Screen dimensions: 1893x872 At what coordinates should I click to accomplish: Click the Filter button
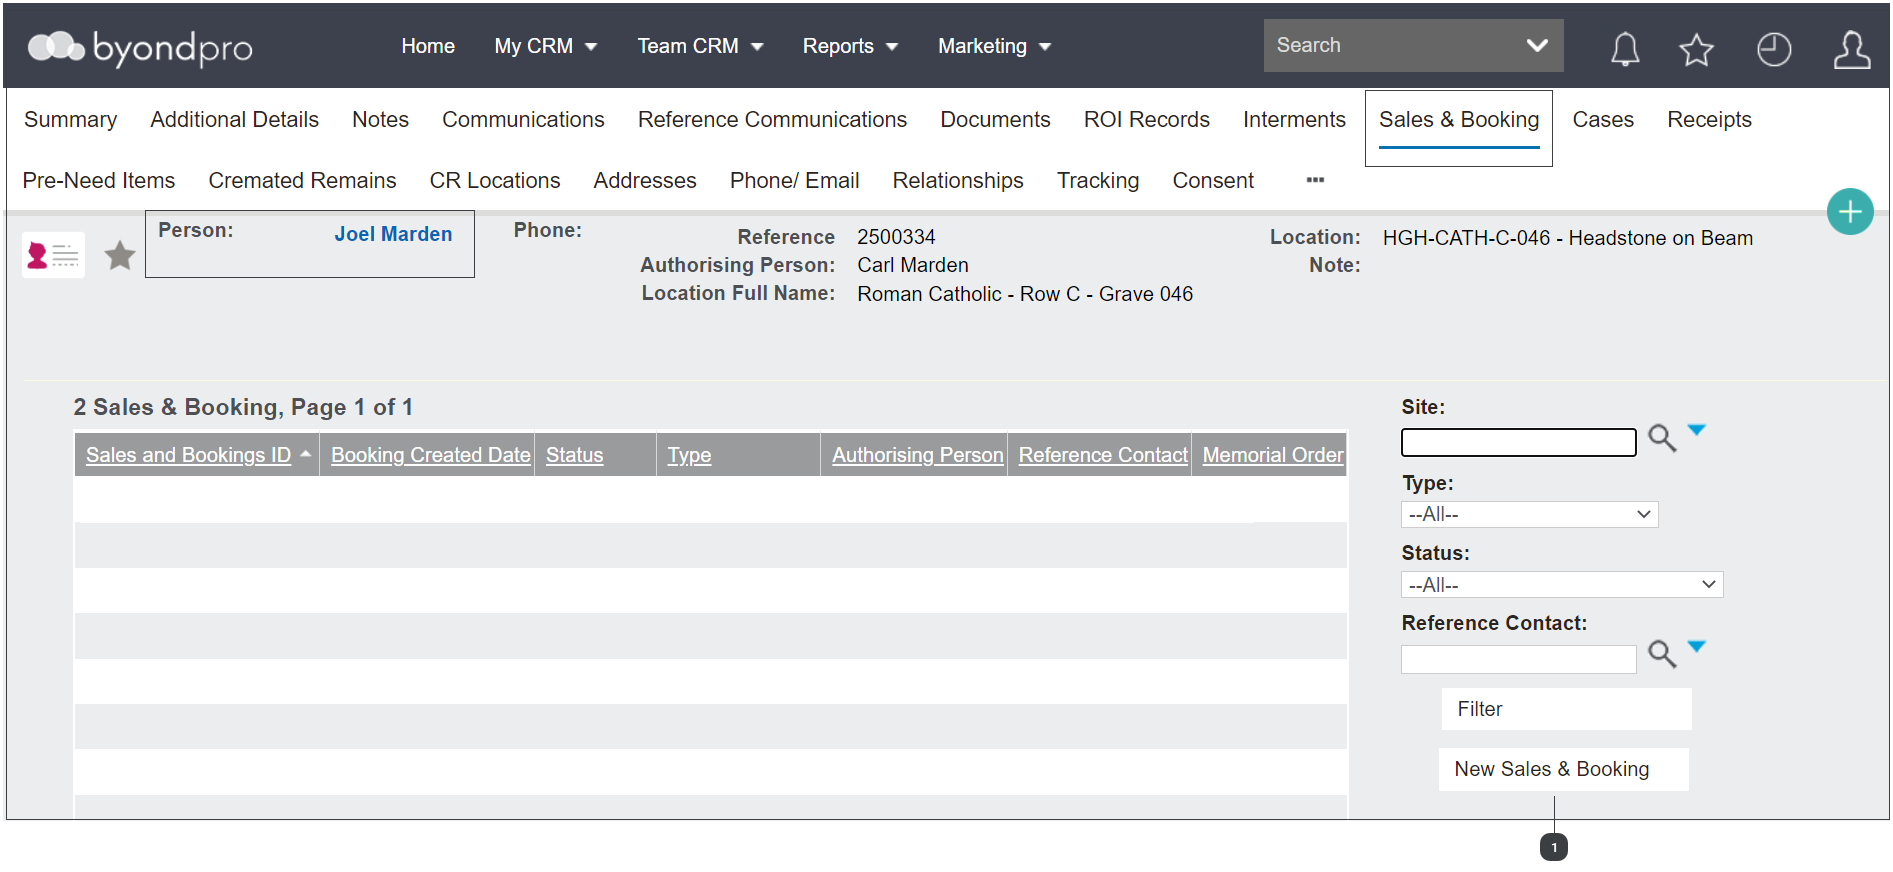click(1566, 709)
